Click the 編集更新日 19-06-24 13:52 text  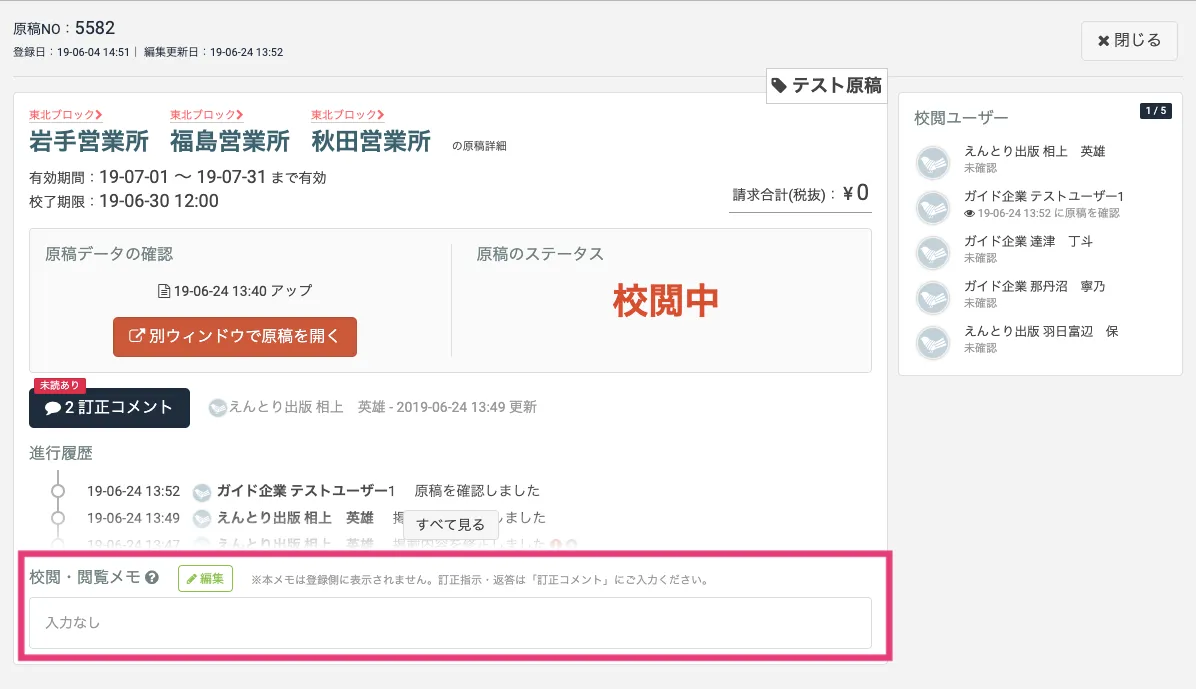[x=214, y=52]
